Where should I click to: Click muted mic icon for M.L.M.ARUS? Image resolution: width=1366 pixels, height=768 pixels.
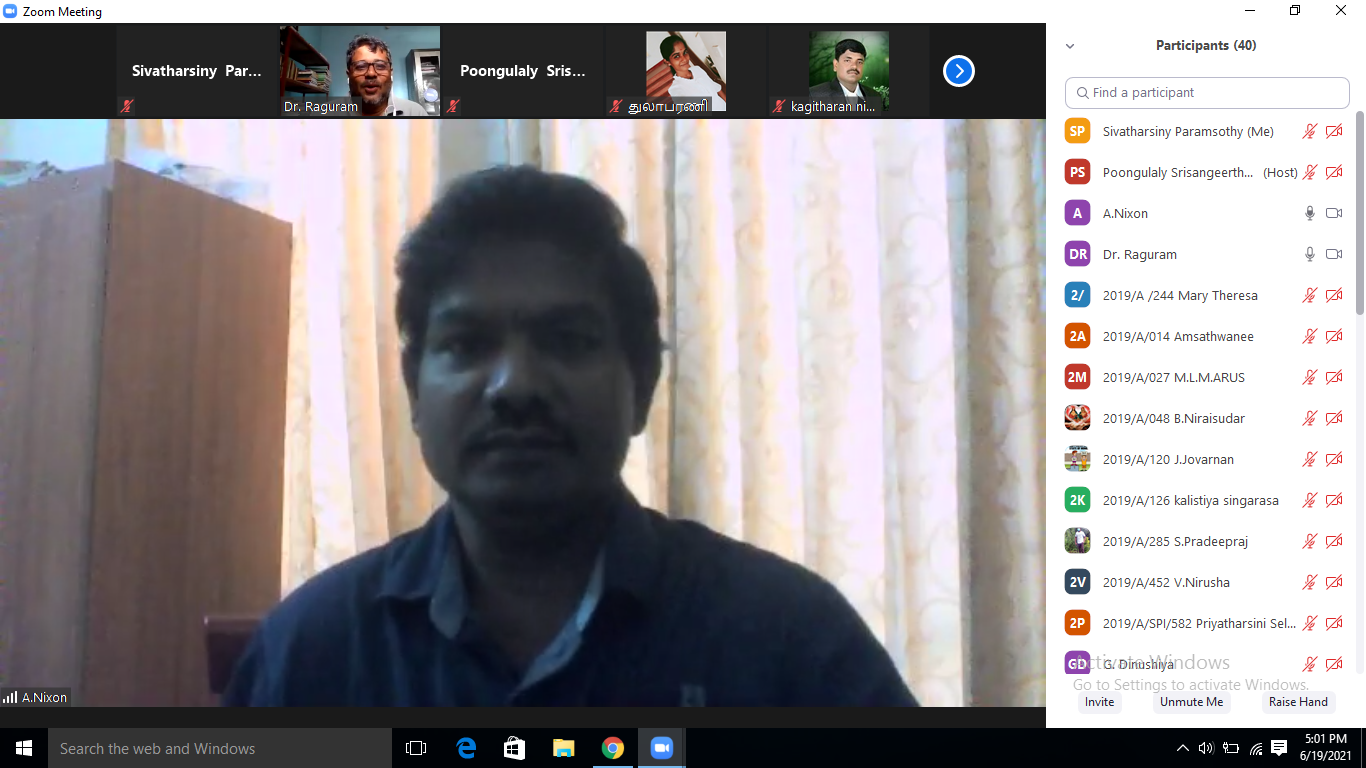tap(1309, 377)
